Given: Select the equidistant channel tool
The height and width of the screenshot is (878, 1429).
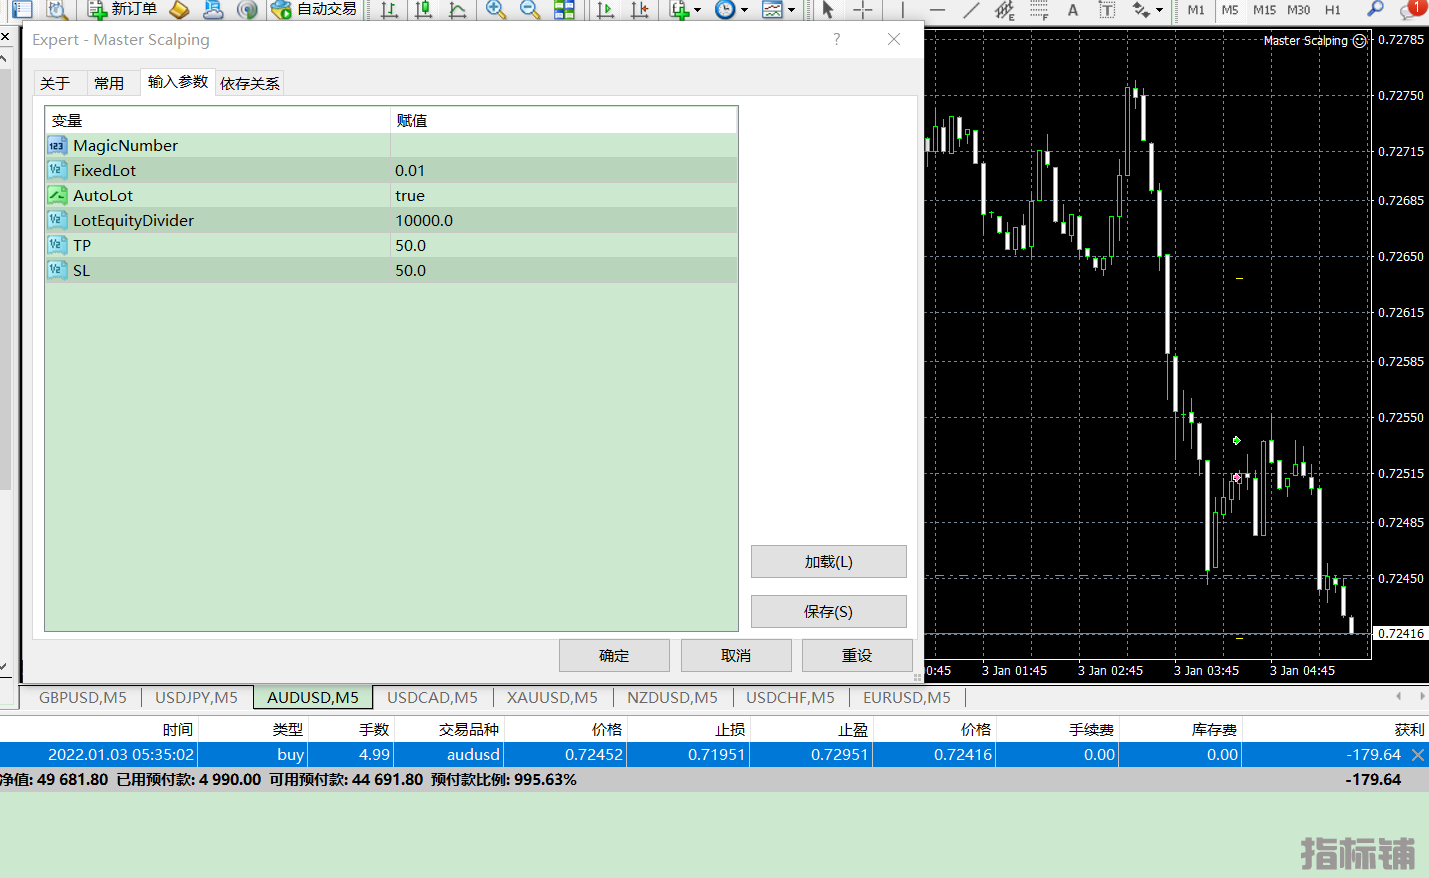Looking at the screenshot, I should 1005,10.
